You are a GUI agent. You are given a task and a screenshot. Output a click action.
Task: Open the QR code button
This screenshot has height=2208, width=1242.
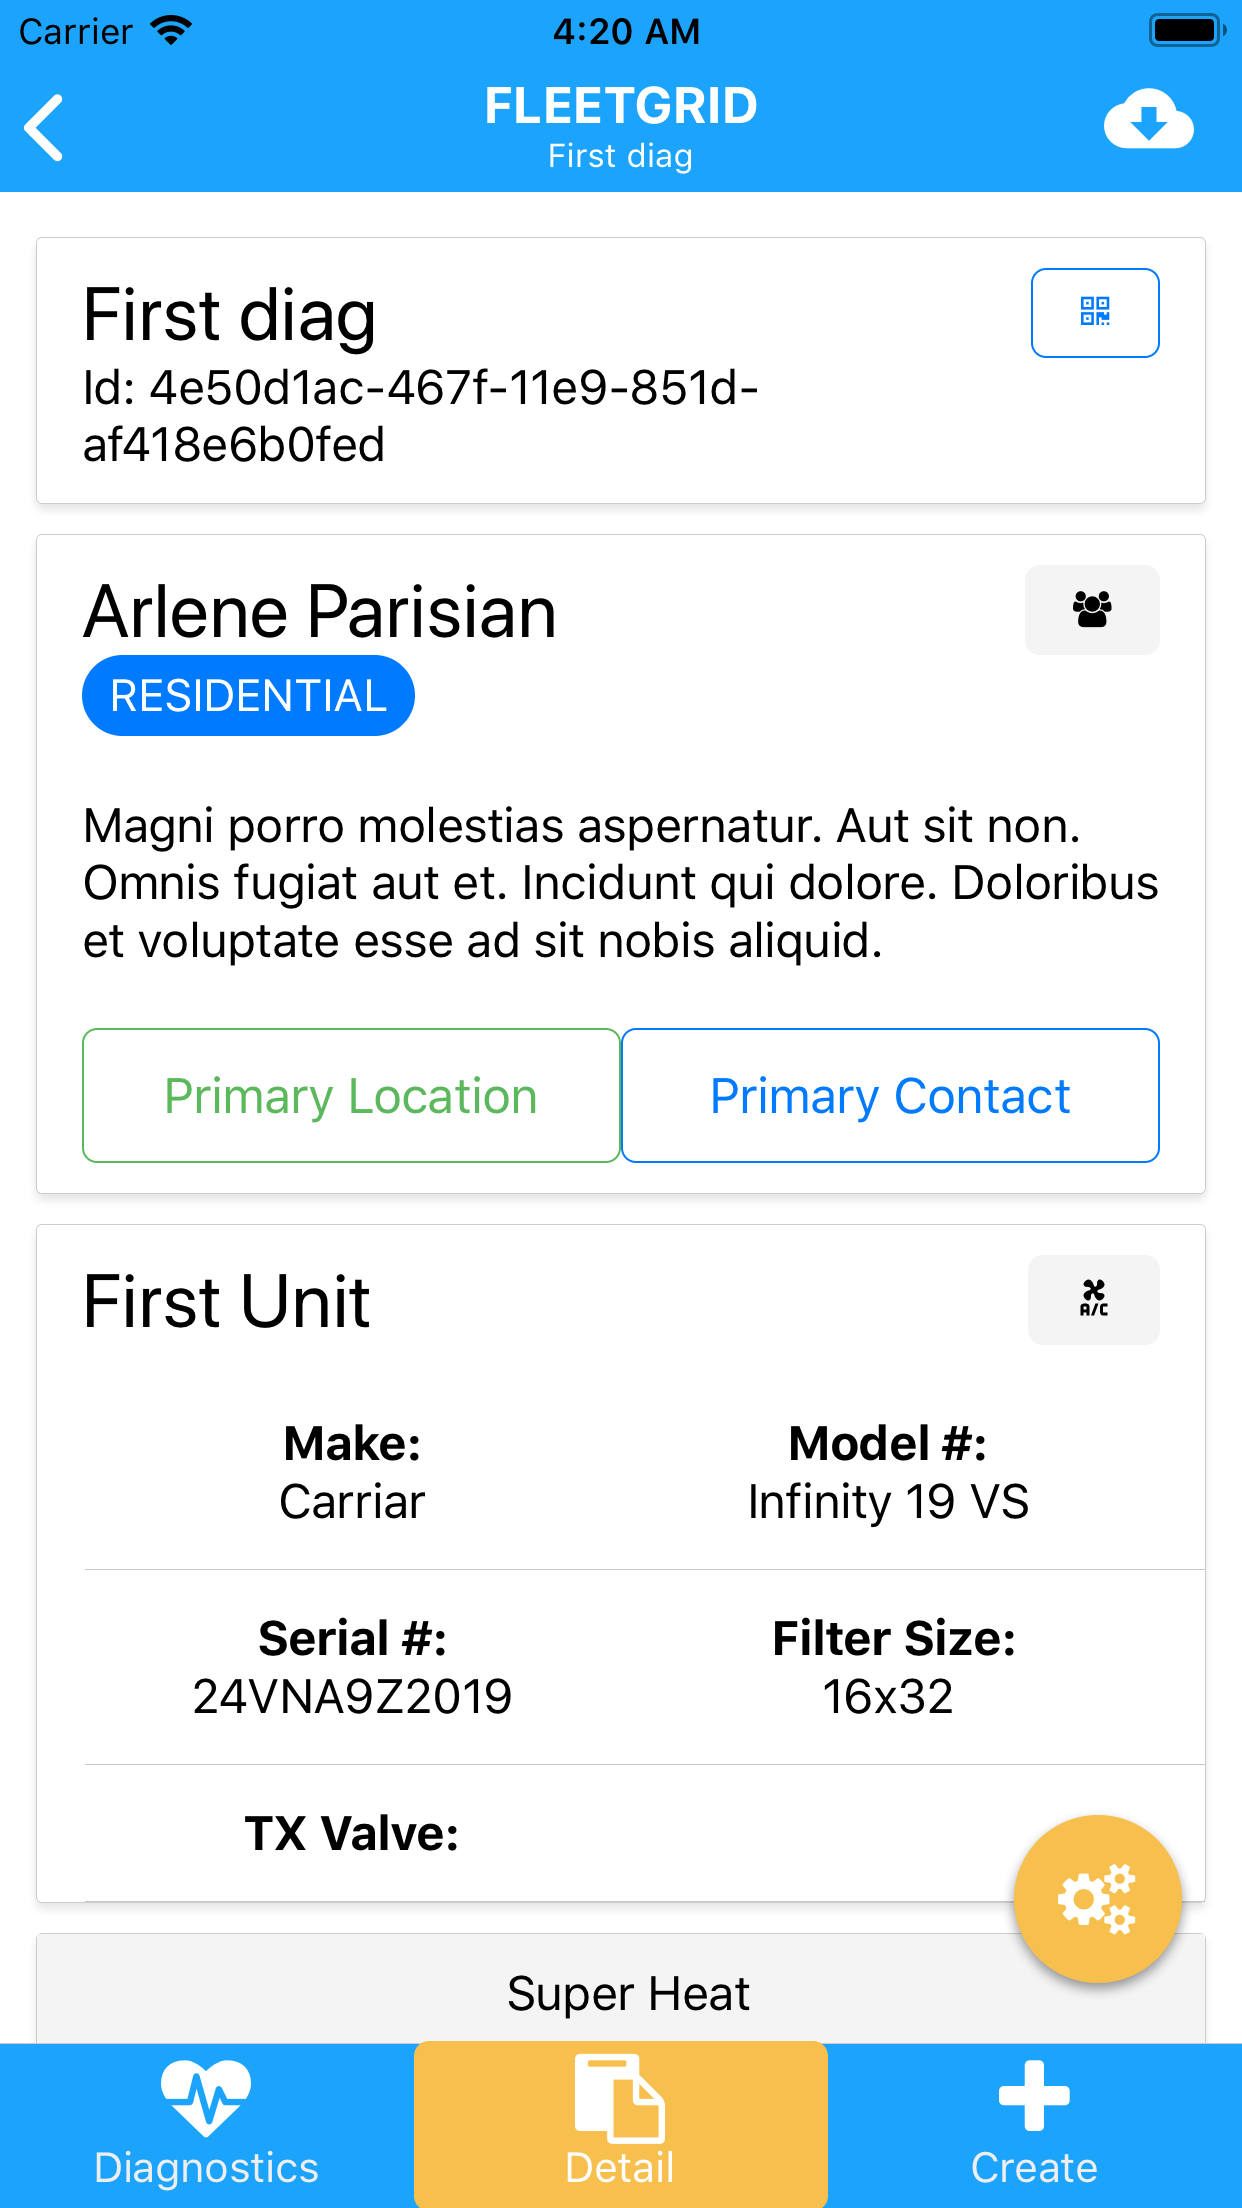pyautogui.click(x=1095, y=312)
